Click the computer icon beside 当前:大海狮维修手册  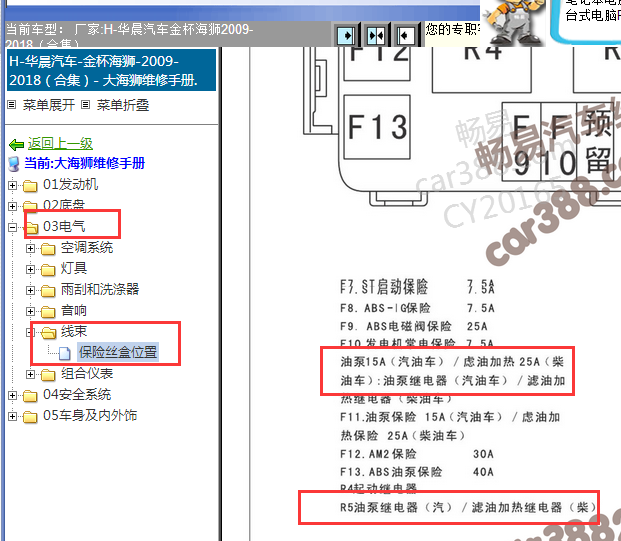click(x=14, y=164)
